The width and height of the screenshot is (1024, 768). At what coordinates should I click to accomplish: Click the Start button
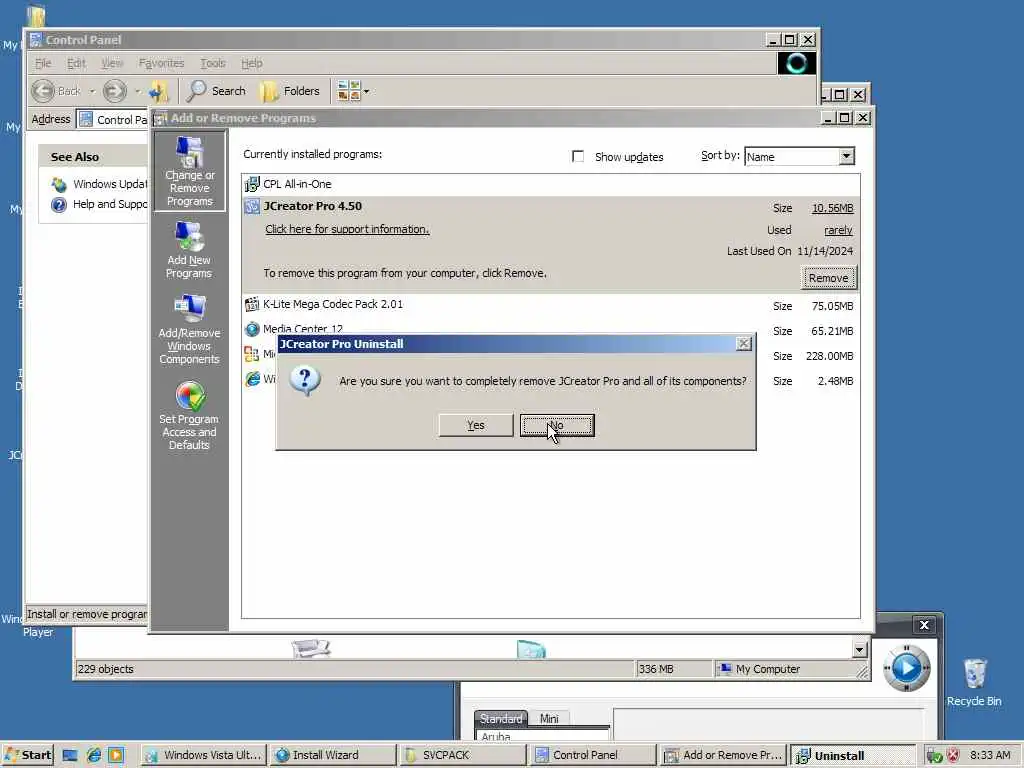[x=28, y=755]
